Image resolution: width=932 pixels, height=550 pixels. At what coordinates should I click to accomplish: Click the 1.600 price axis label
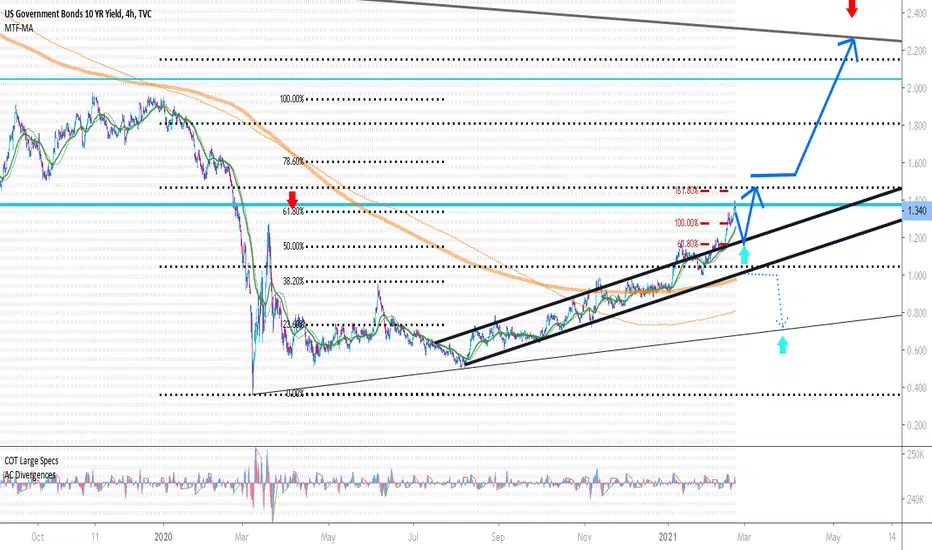coord(917,163)
